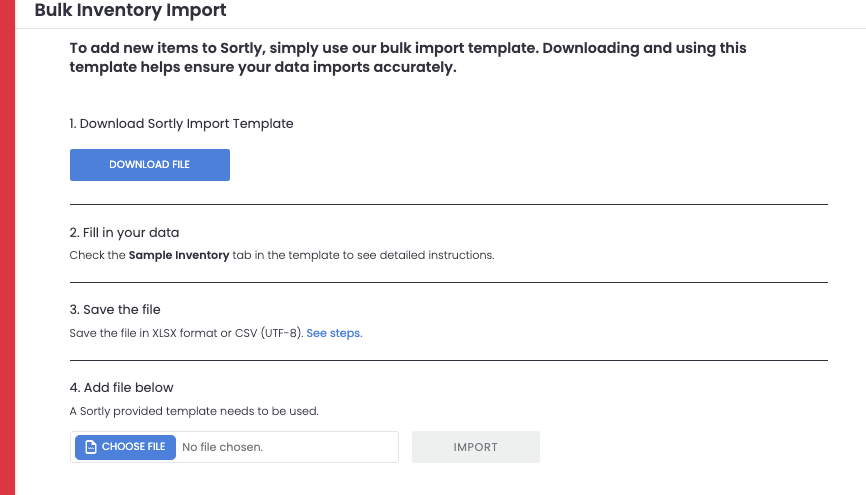This screenshot has height=495, width=866.
Task: Click the bold bulk import template intro paragraph
Action: (x=408, y=58)
